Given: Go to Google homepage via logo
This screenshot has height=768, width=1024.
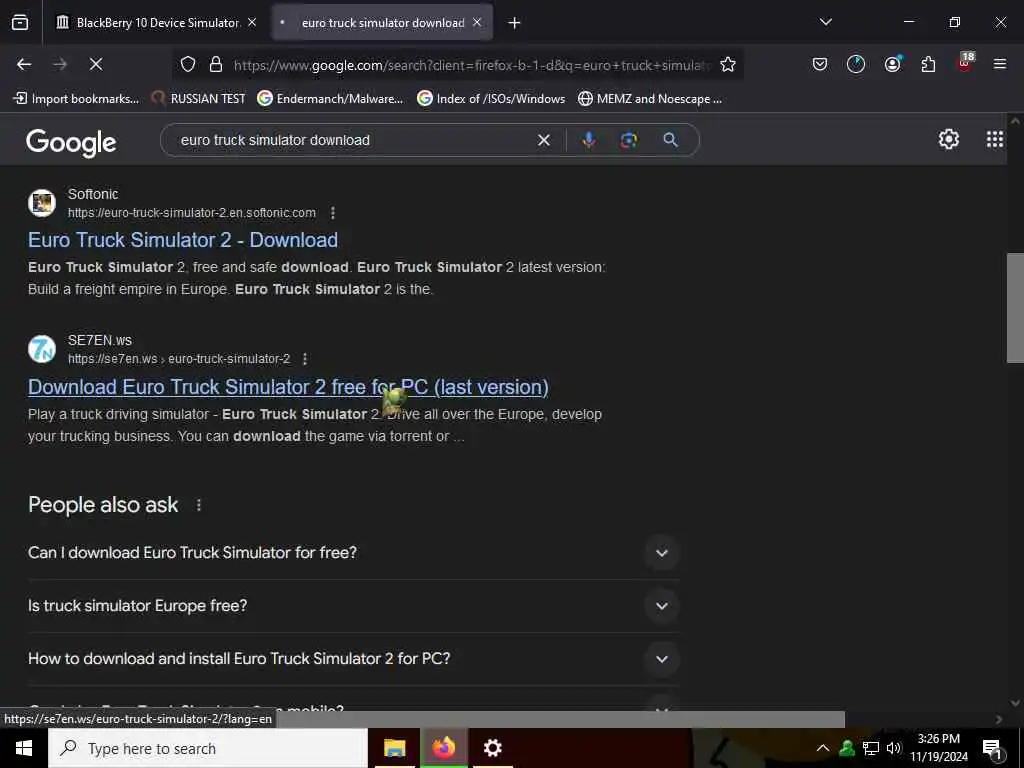Looking at the screenshot, I should (71, 142).
